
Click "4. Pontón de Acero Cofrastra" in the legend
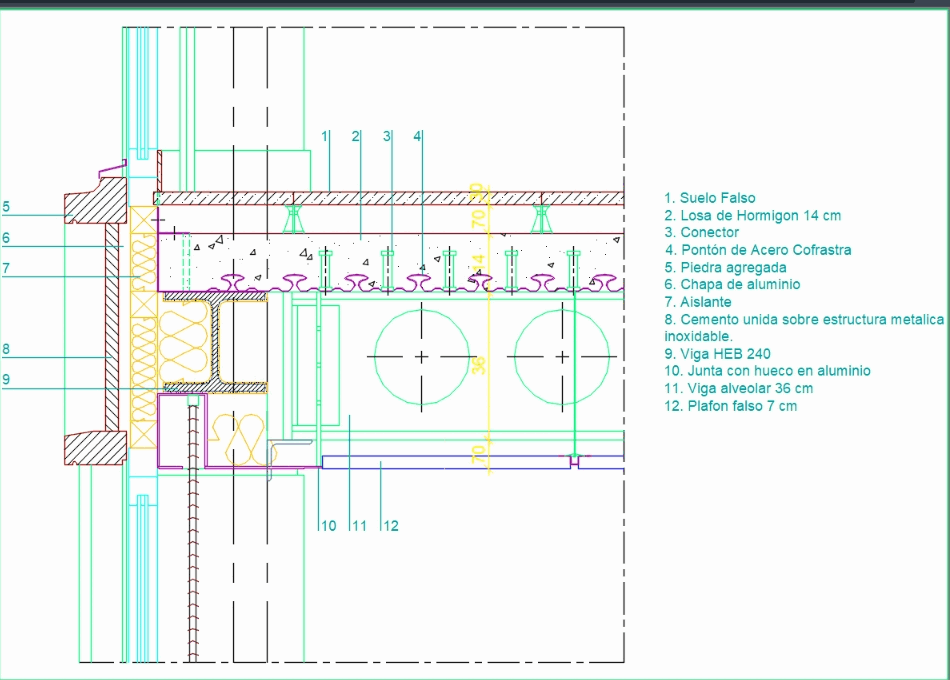758,249
